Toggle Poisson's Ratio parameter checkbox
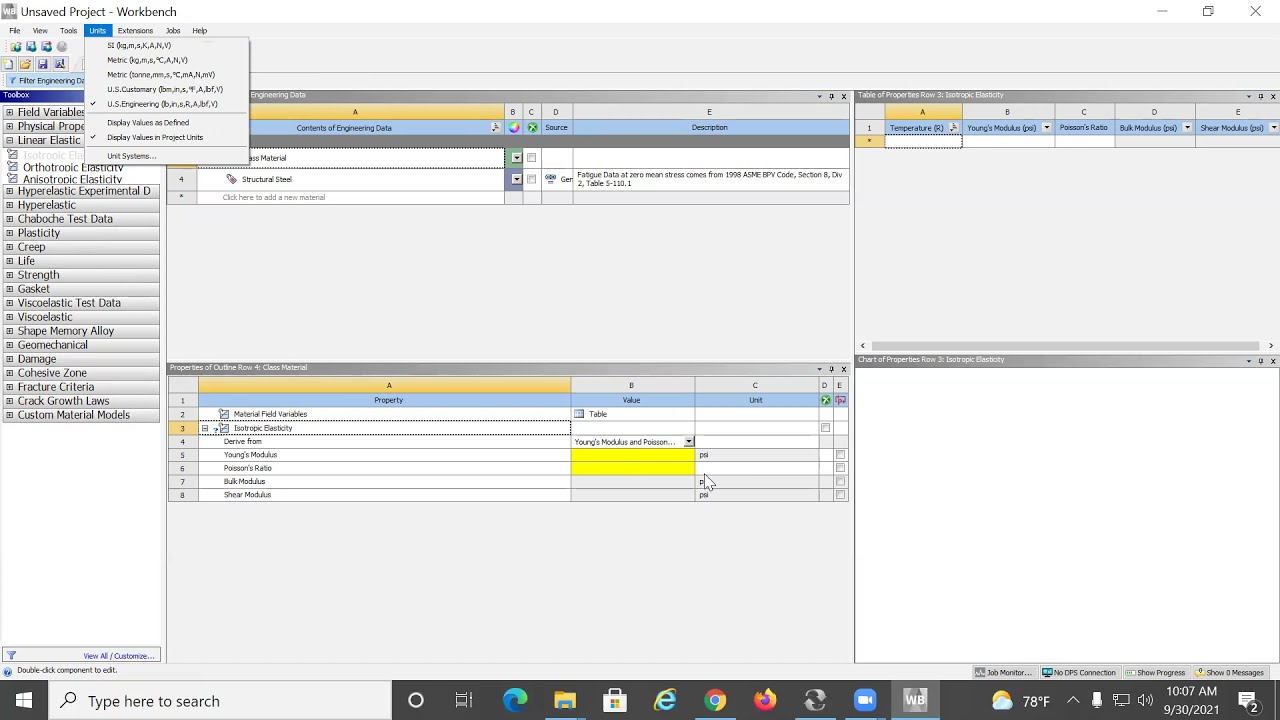The image size is (1280, 720). click(840, 468)
